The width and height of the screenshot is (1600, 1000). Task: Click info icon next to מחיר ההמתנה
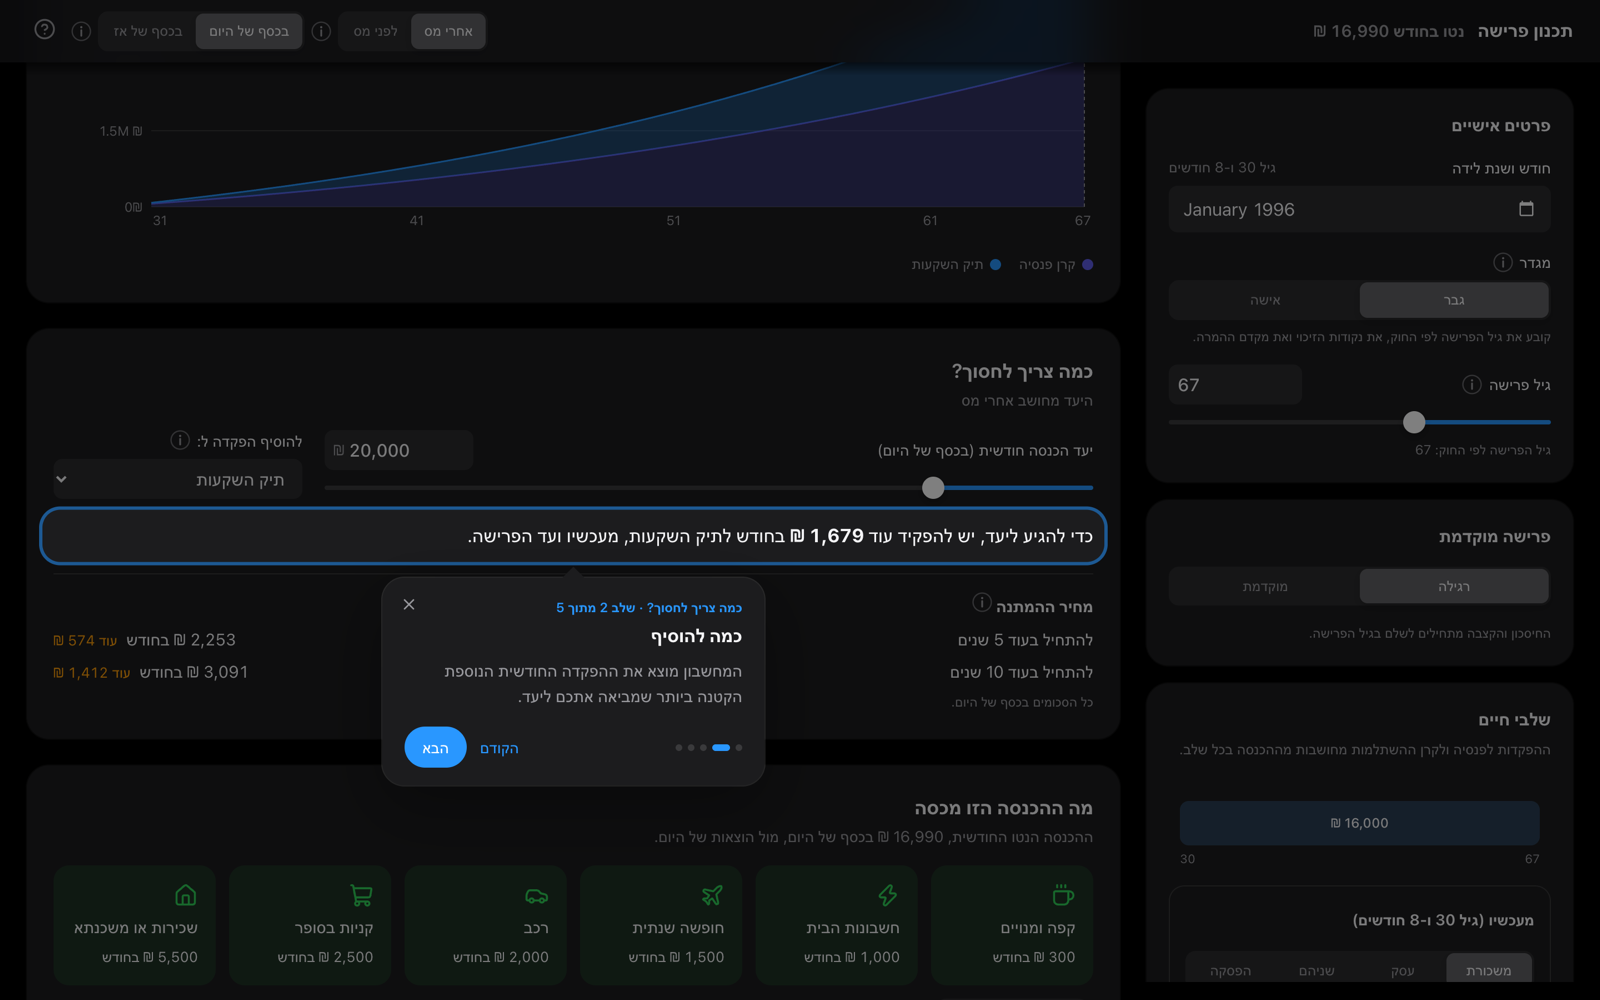point(981,602)
